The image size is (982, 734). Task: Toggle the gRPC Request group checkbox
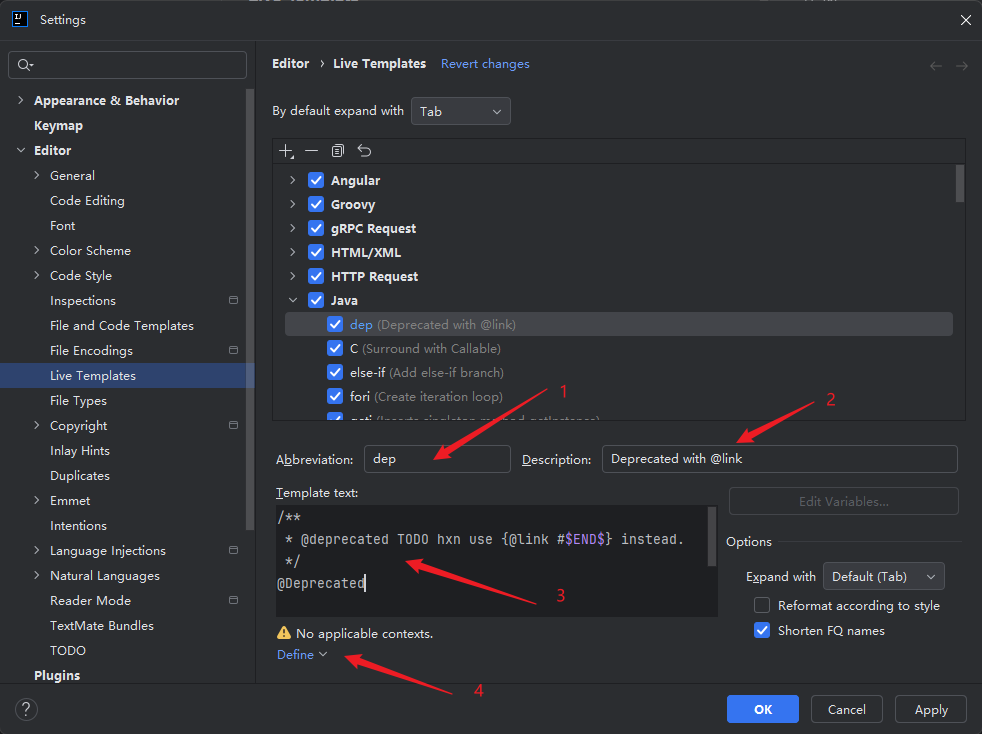click(316, 228)
